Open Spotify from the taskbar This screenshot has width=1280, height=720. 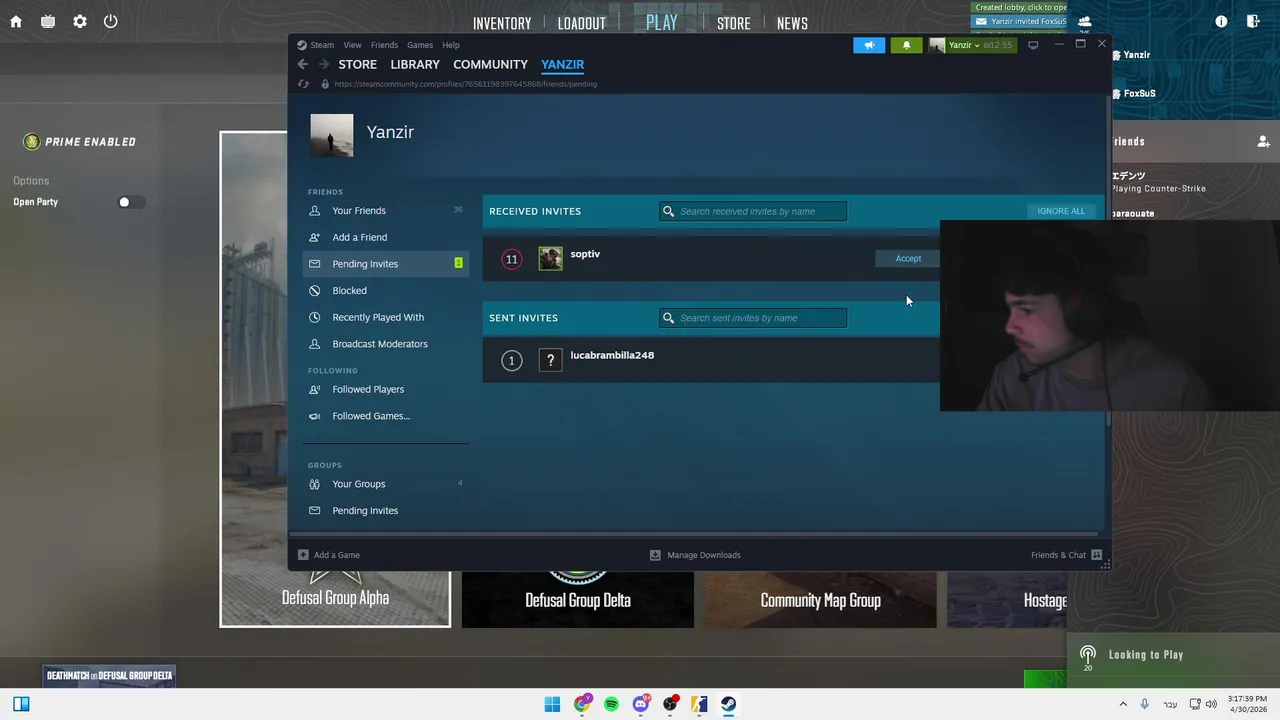[611, 704]
